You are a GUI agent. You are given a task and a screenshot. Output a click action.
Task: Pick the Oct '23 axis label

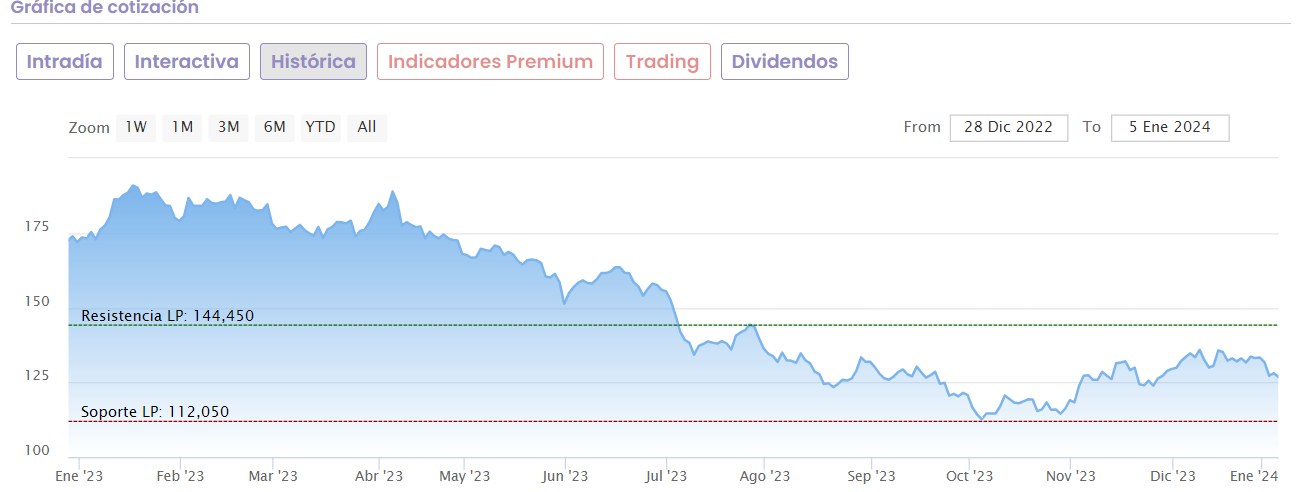point(969,476)
